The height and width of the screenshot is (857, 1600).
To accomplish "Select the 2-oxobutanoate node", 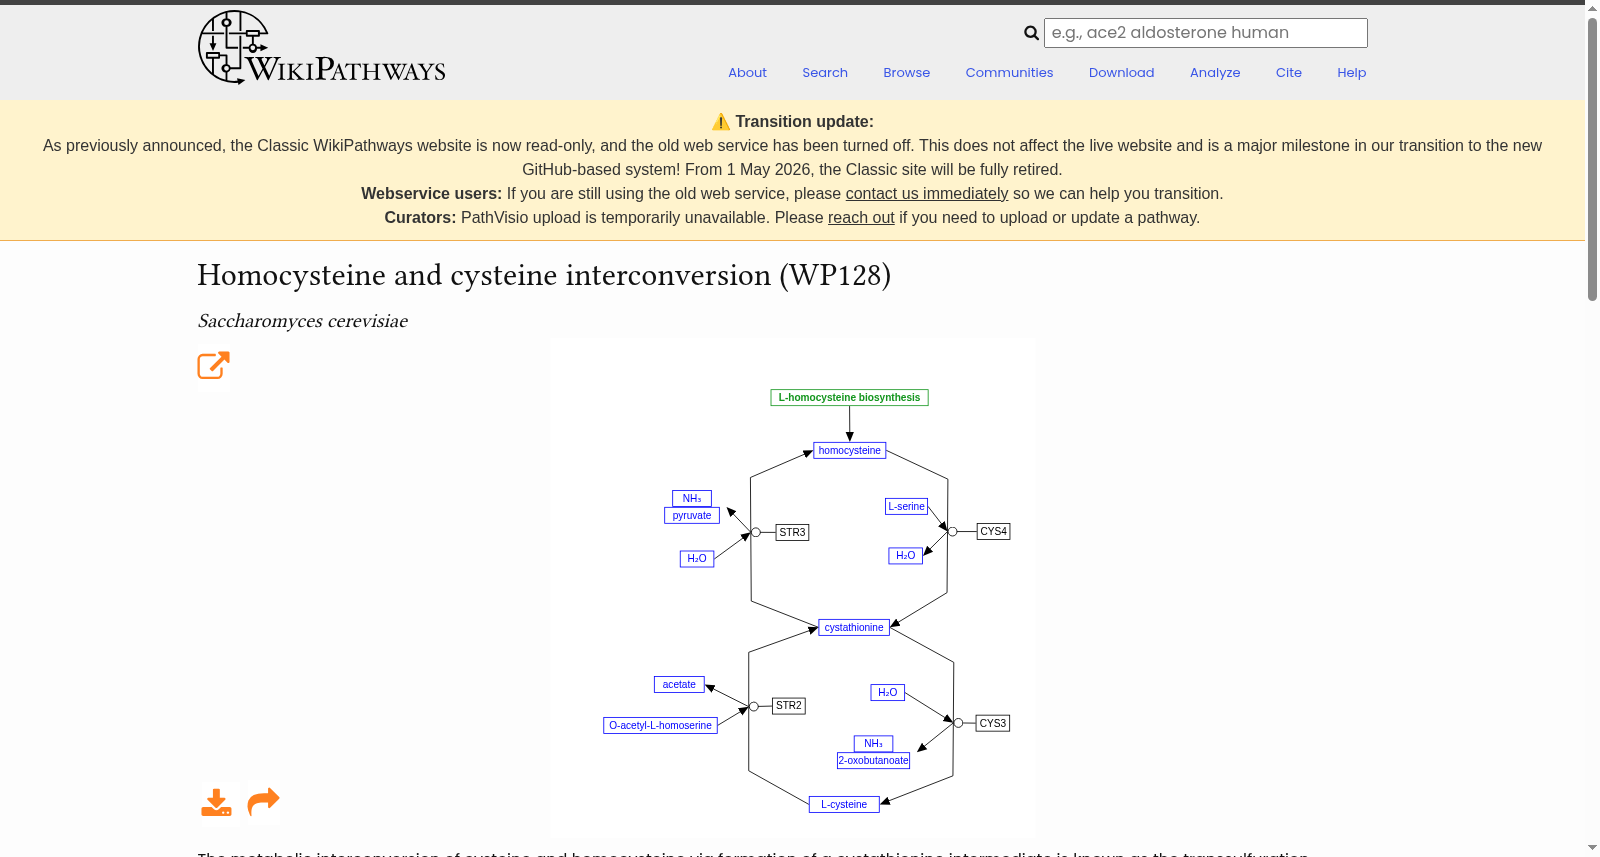I will pos(874,761).
